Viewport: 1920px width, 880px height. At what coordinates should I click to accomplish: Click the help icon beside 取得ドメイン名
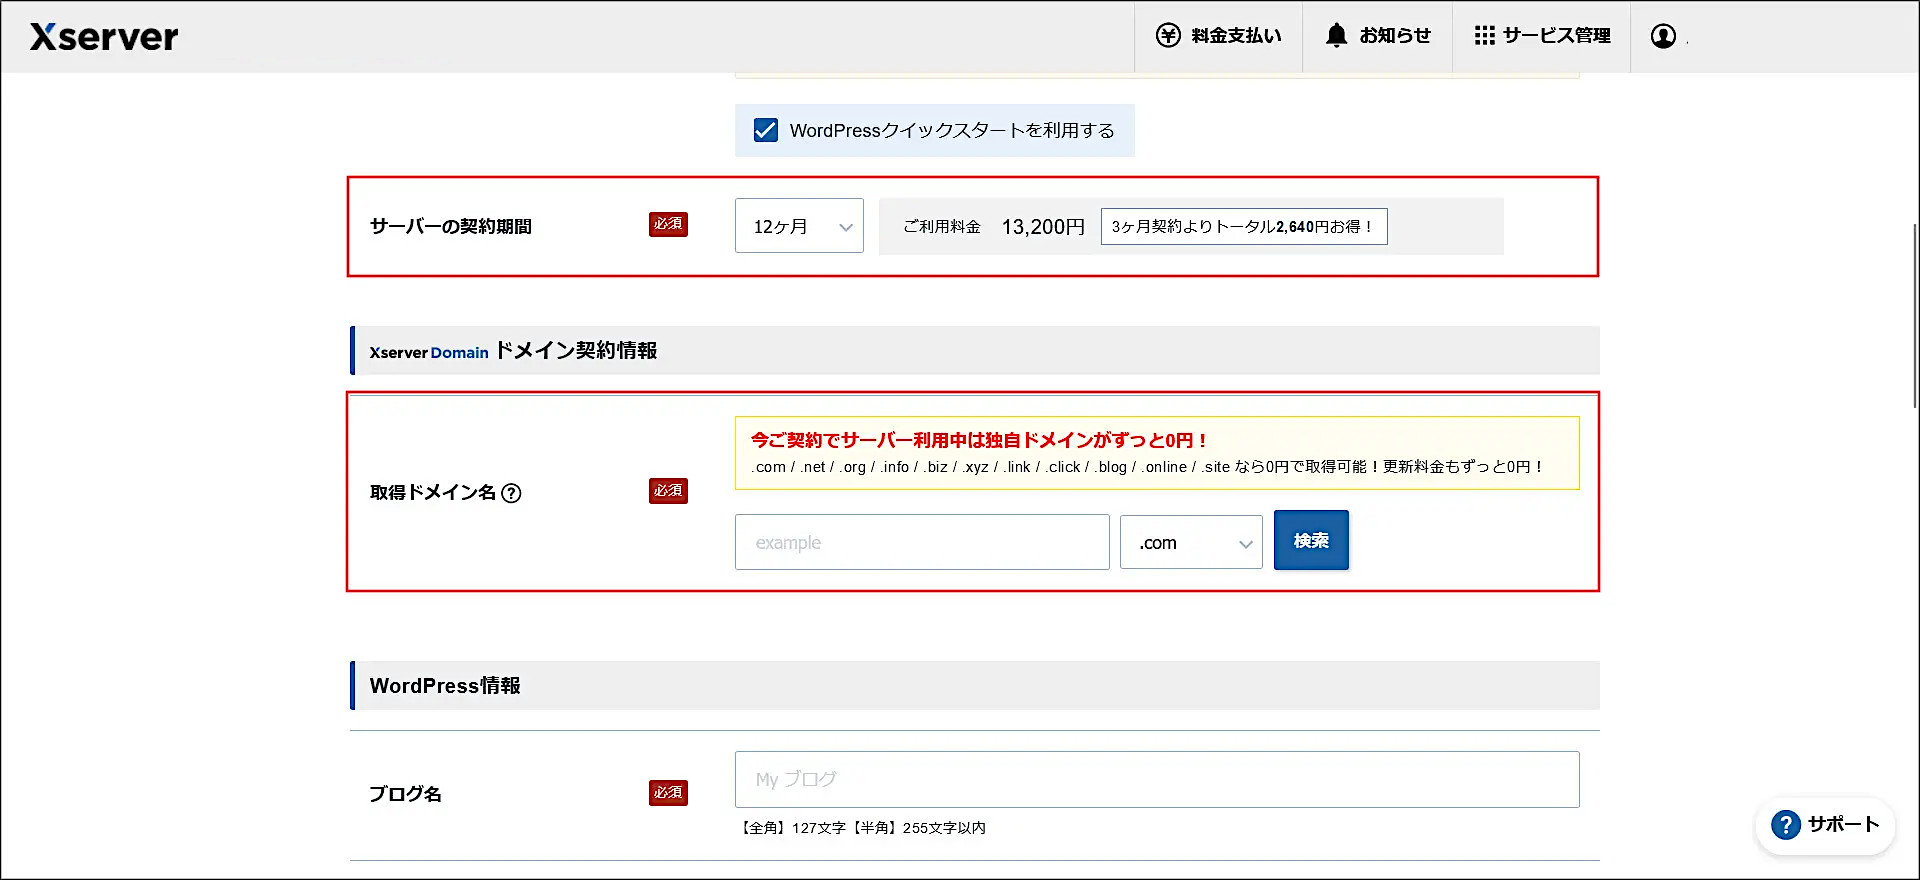coord(511,493)
